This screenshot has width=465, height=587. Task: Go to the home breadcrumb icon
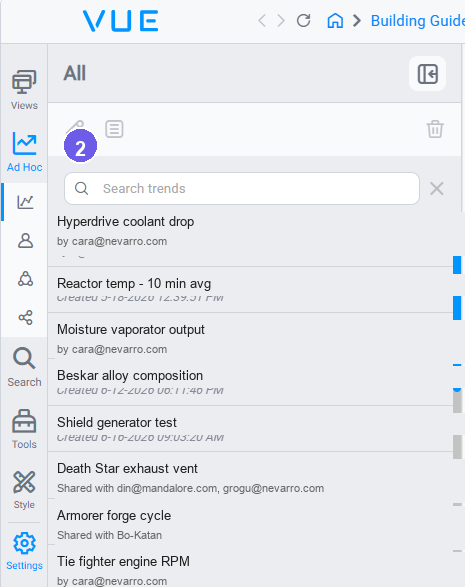click(x=335, y=21)
